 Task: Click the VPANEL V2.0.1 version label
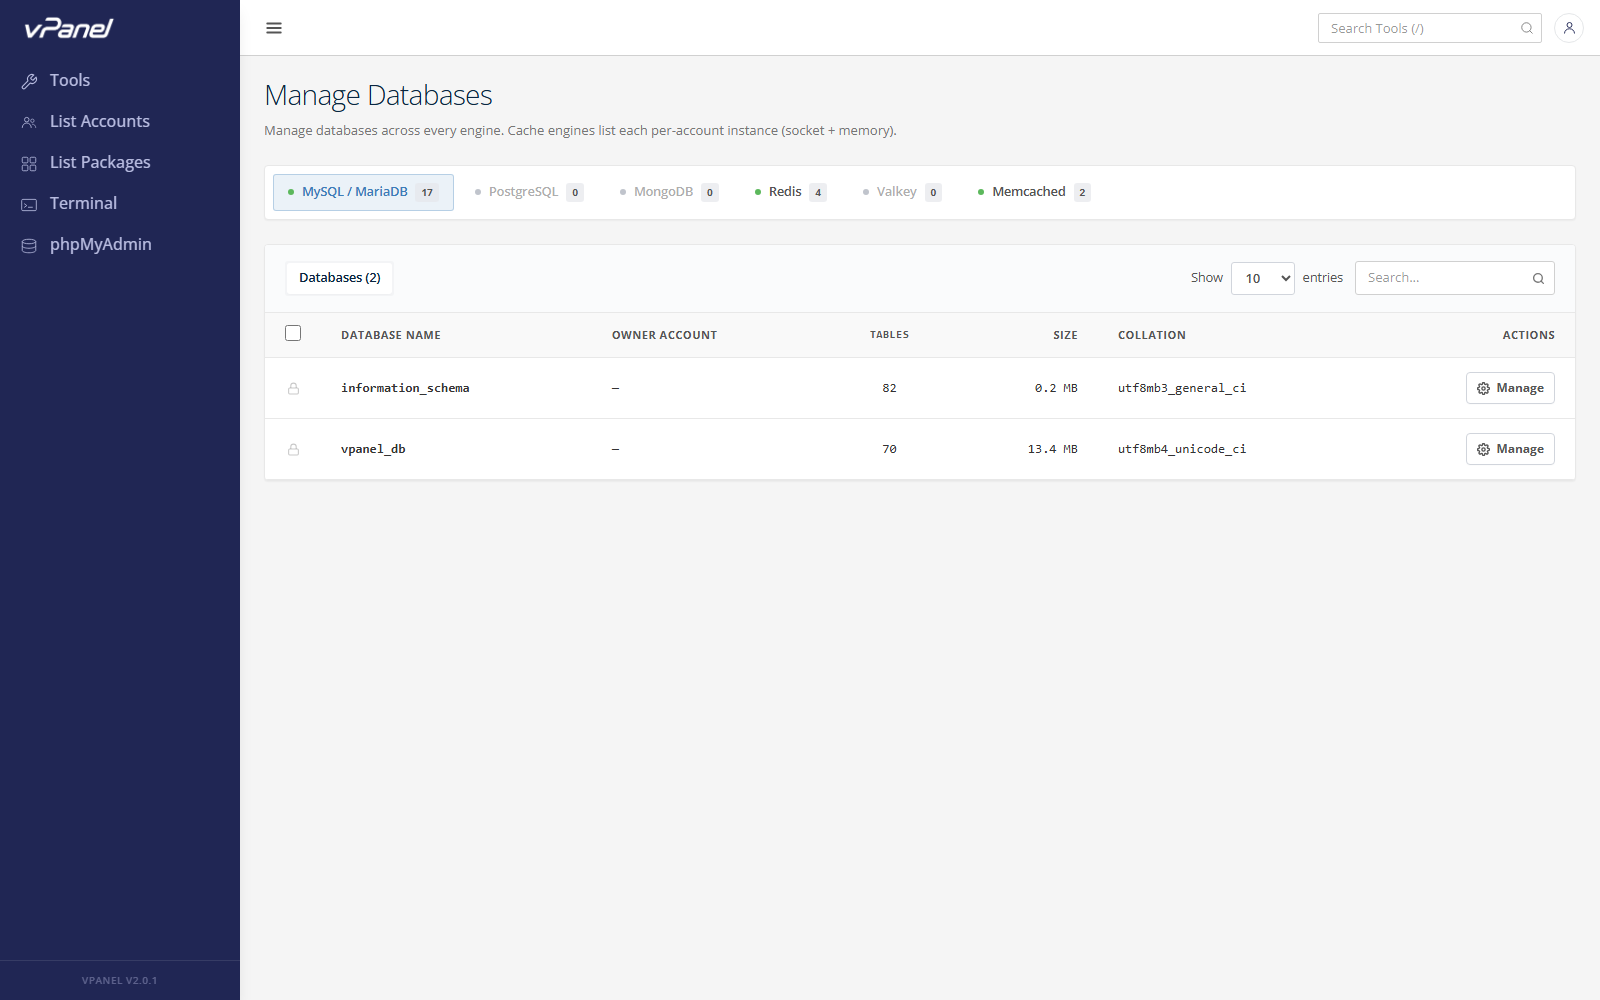pyautogui.click(x=119, y=981)
